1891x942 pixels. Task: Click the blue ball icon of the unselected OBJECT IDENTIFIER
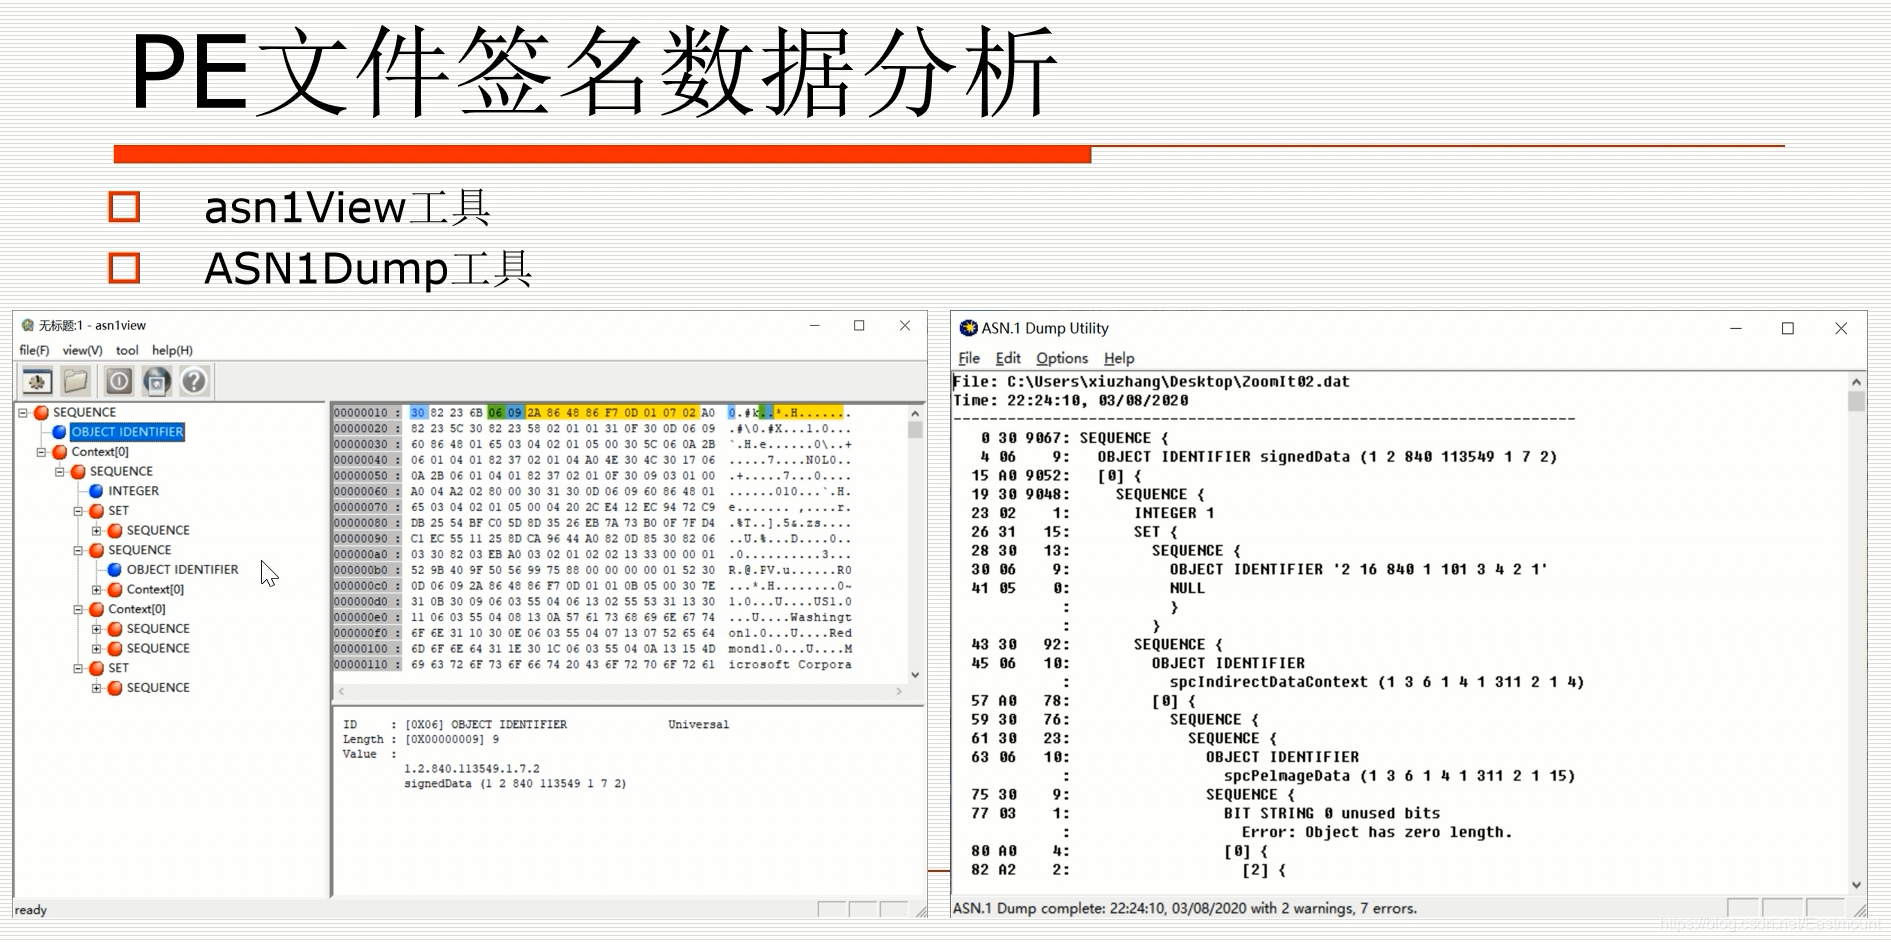[114, 570]
